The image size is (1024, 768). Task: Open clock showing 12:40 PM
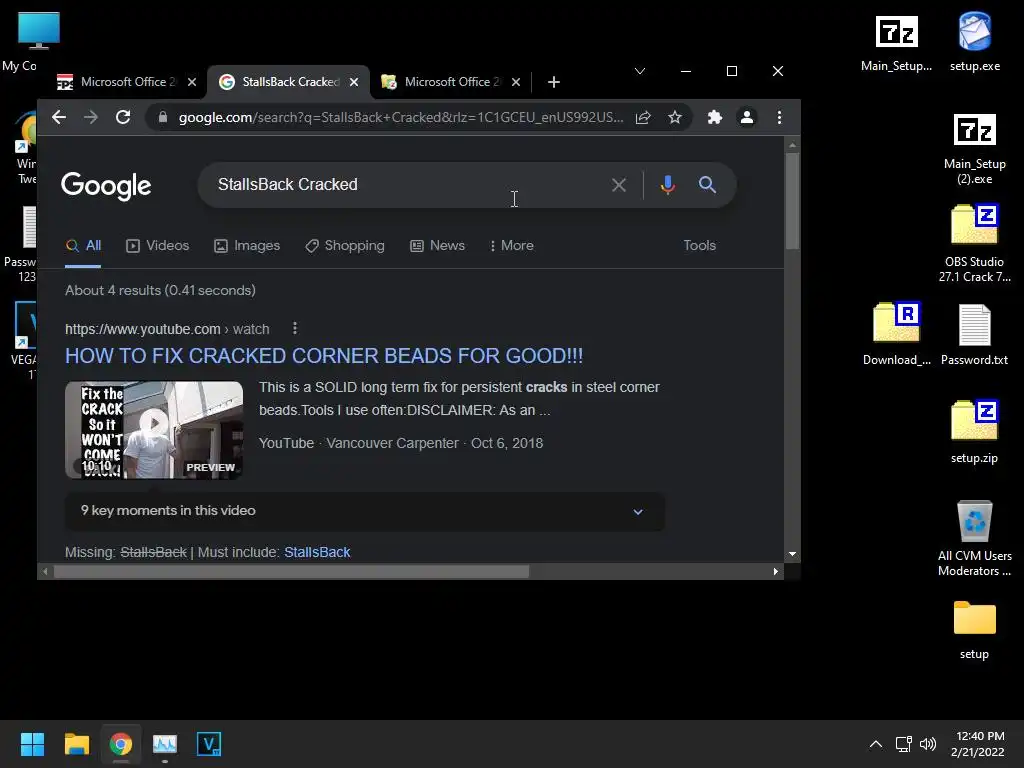pos(978,744)
